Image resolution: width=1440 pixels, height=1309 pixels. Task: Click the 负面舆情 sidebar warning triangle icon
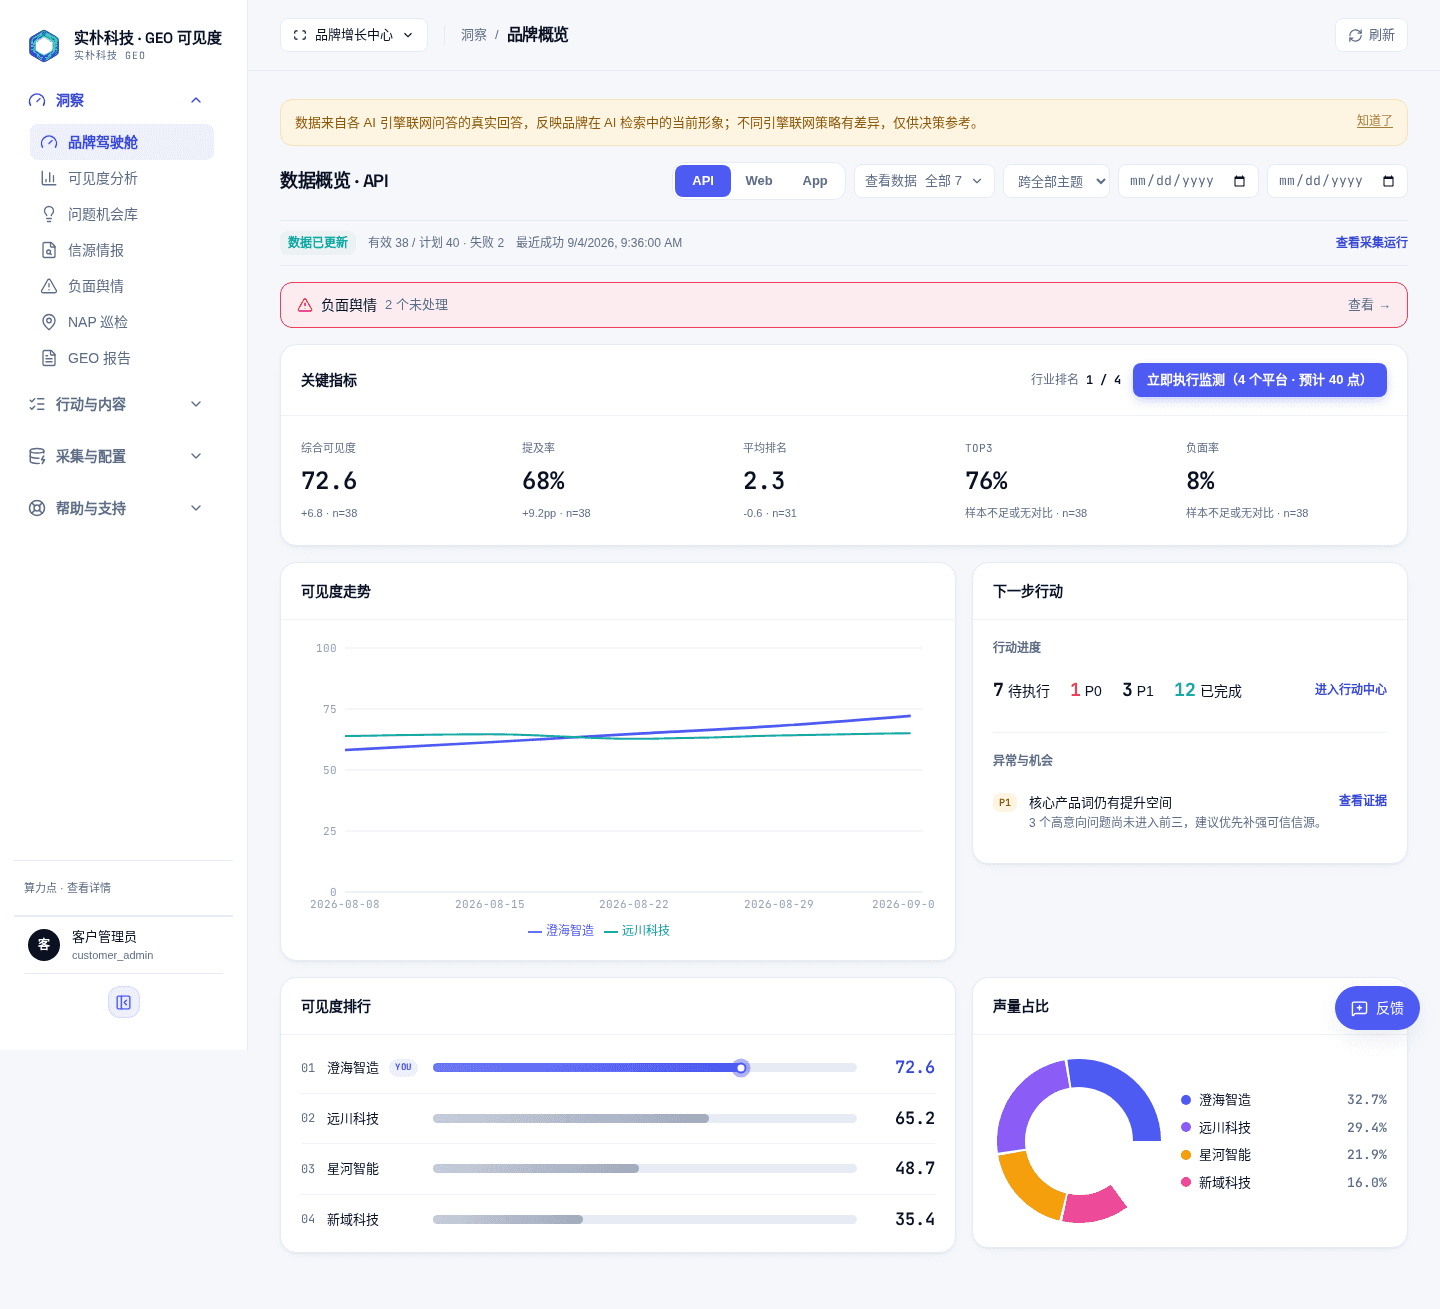click(49, 286)
